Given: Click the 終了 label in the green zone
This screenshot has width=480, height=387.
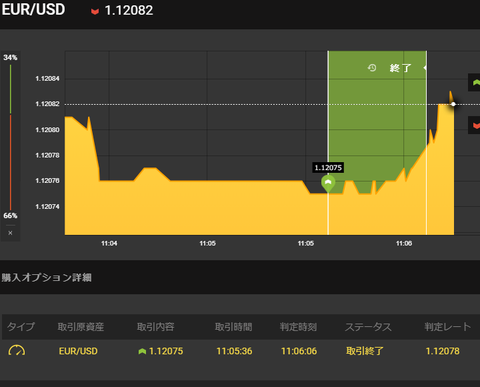Looking at the screenshot, I should (401, 68).
